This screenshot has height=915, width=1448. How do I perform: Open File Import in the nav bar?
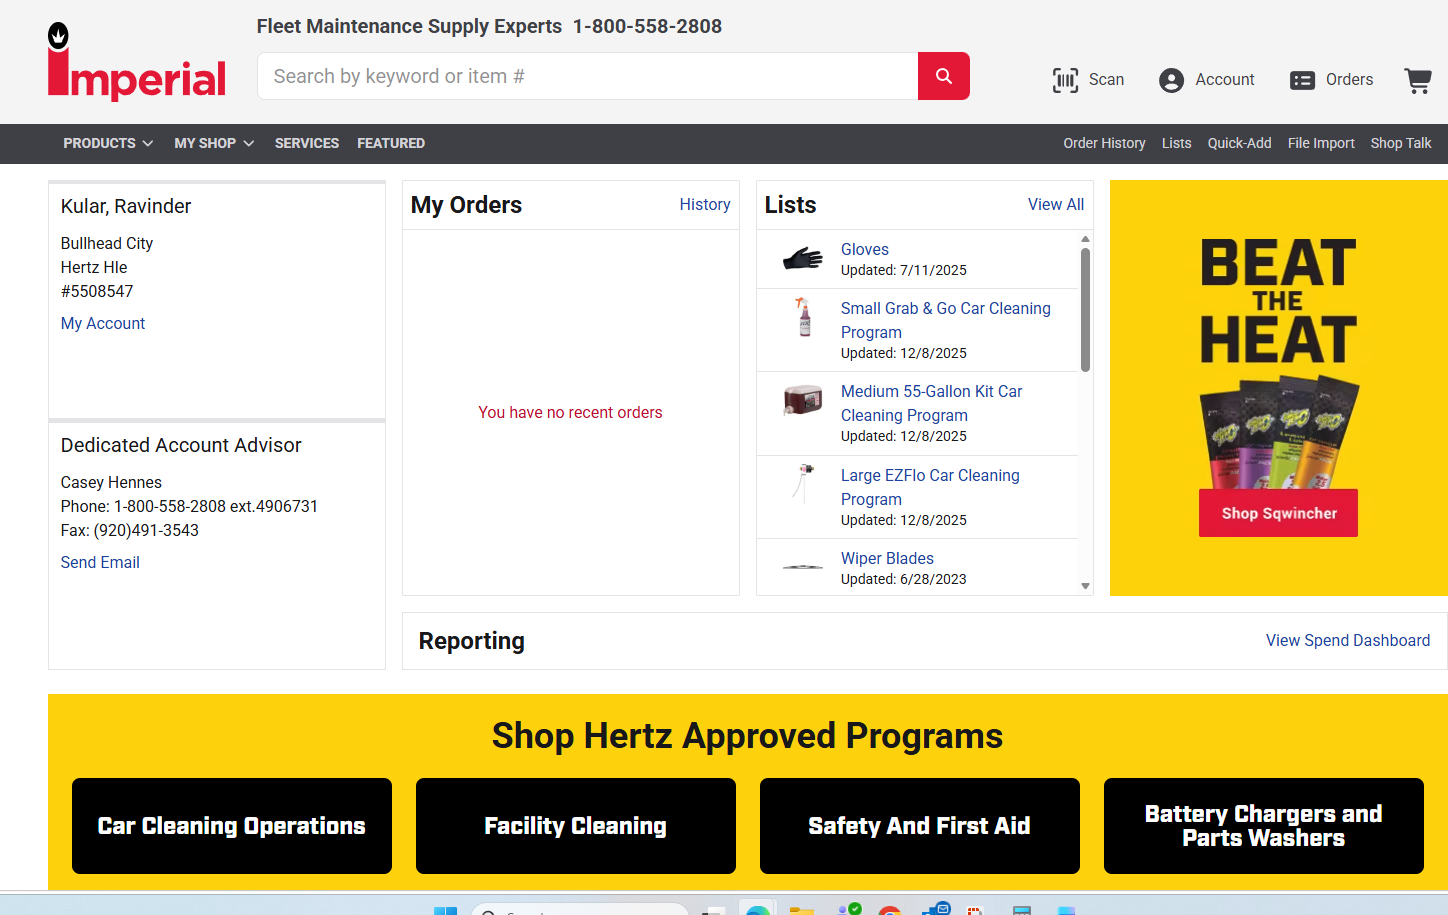coord(1321,143)
